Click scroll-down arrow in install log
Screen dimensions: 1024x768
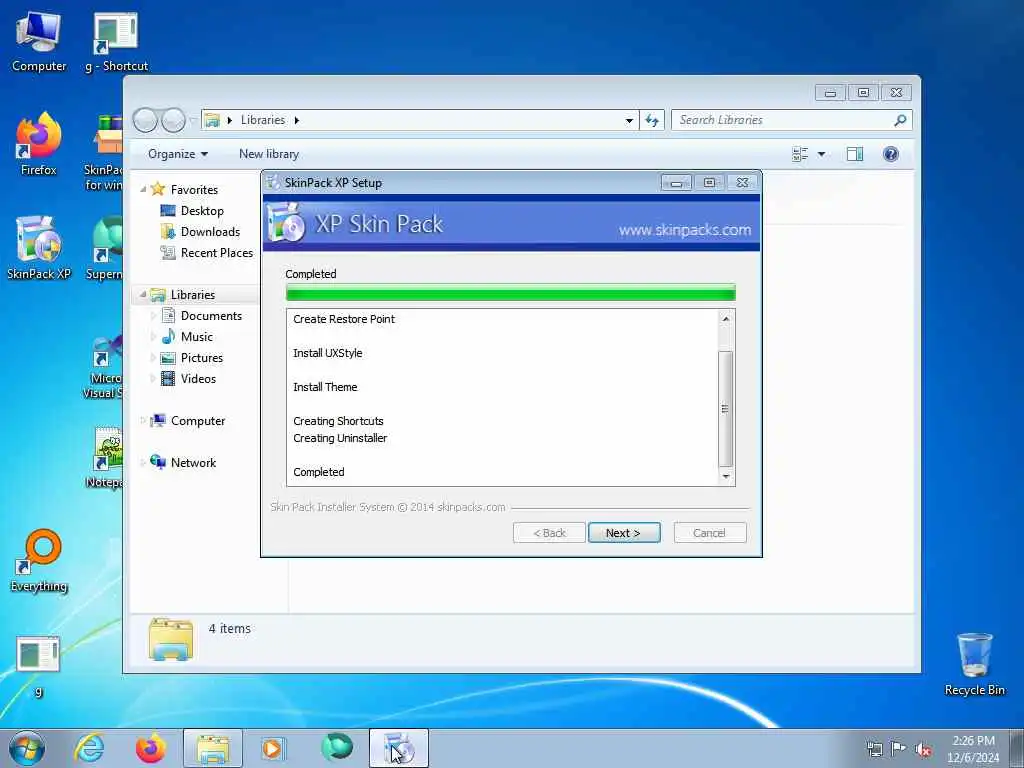pyautogui.click(x=726, y=477)
